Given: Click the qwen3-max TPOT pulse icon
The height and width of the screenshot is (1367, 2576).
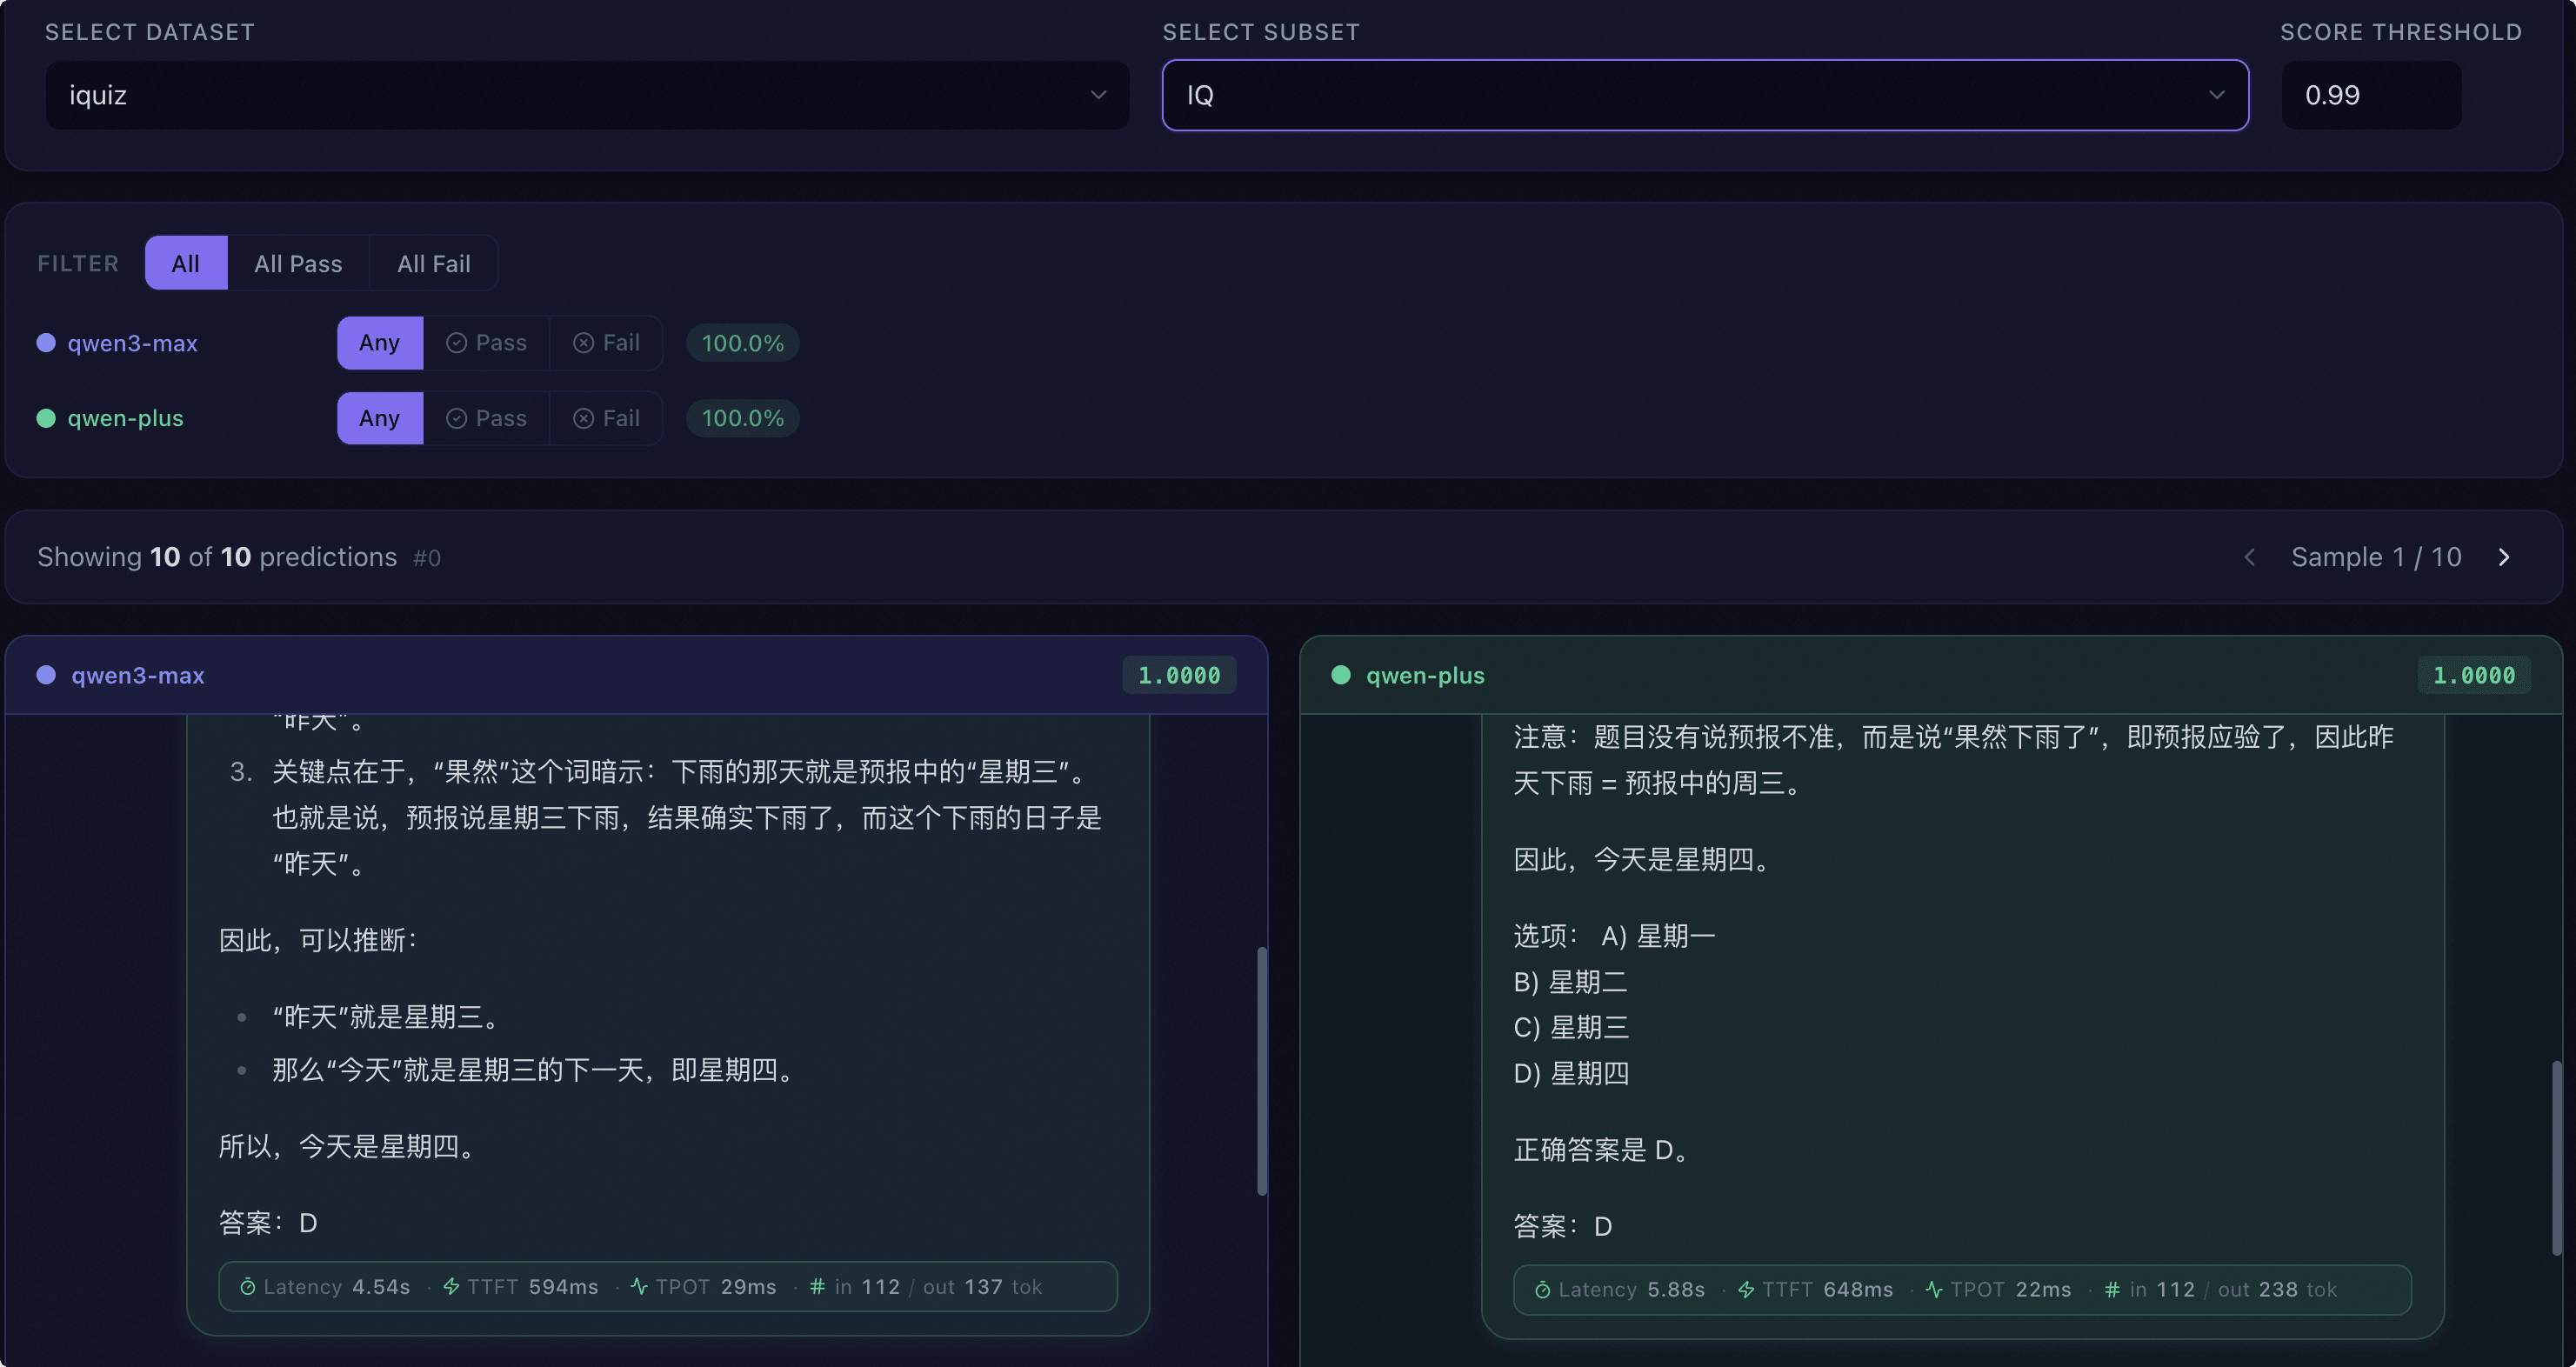Looking at the screenshot, I should pyautogui.click(x=639, y=1287).
